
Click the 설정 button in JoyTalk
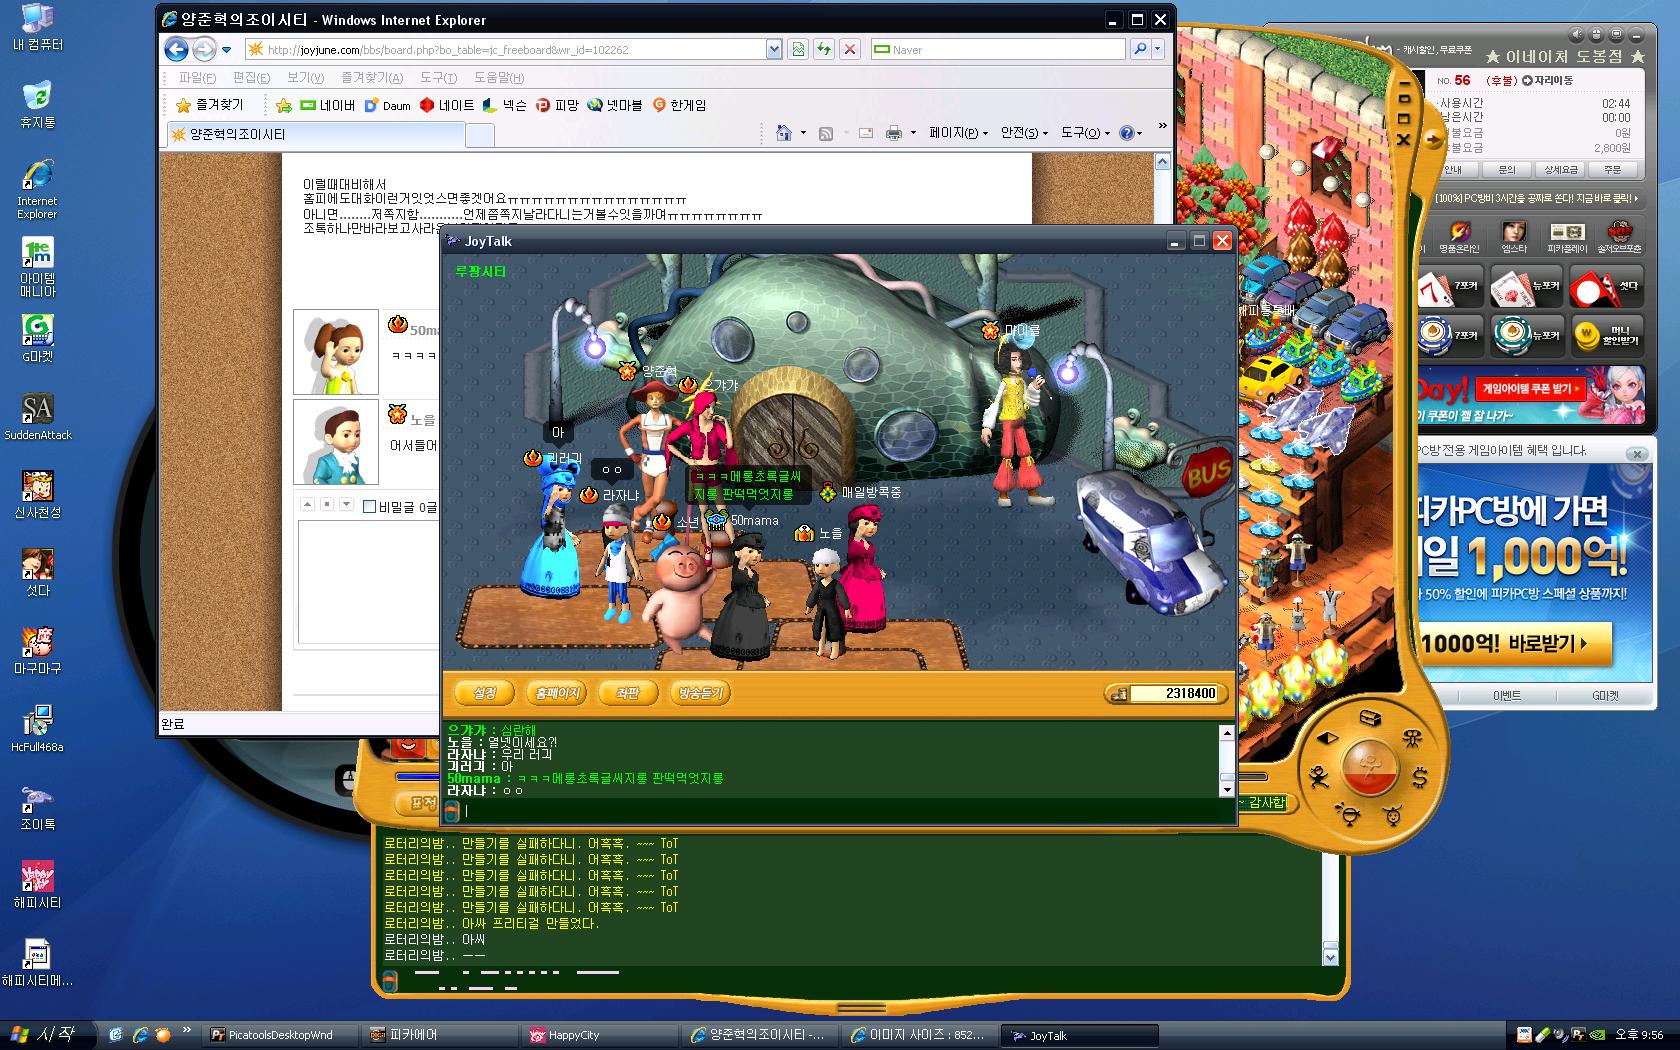click(484, 693)
